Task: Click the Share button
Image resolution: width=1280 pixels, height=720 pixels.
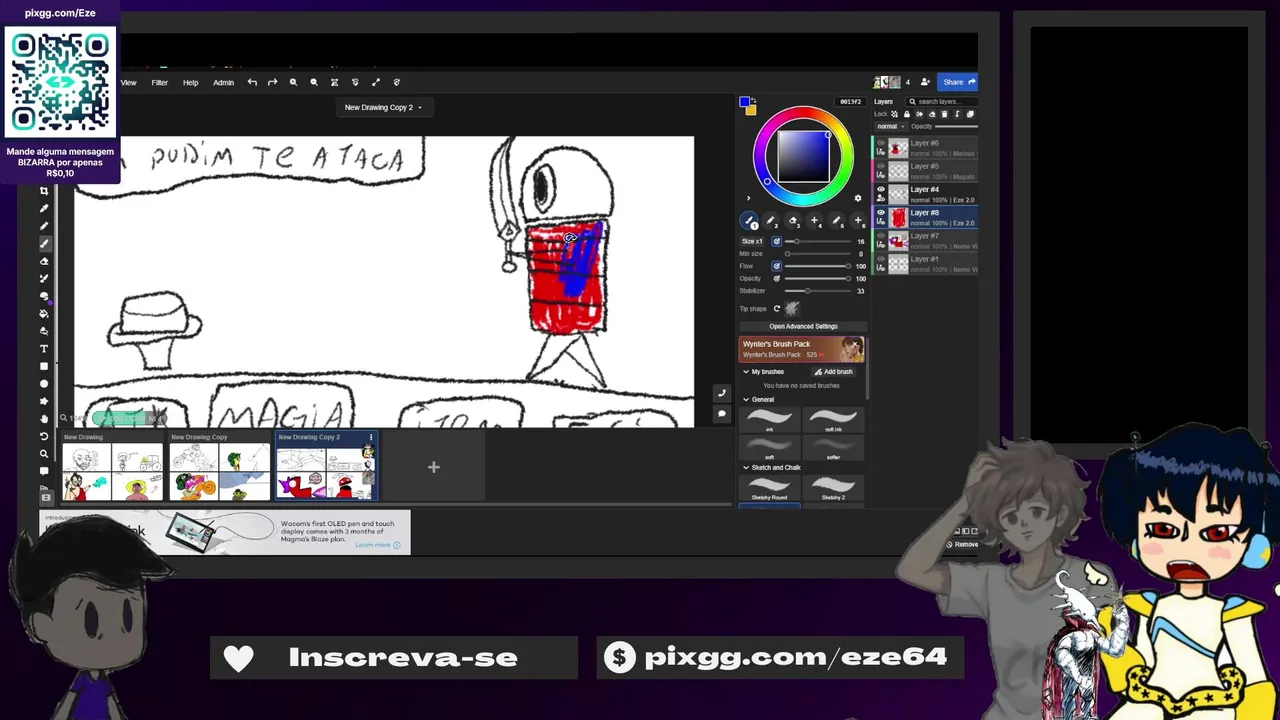Action: coord(958,82)
